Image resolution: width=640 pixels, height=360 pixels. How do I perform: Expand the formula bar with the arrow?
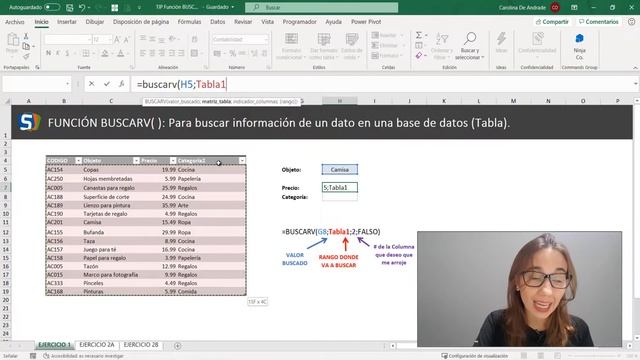636,84
